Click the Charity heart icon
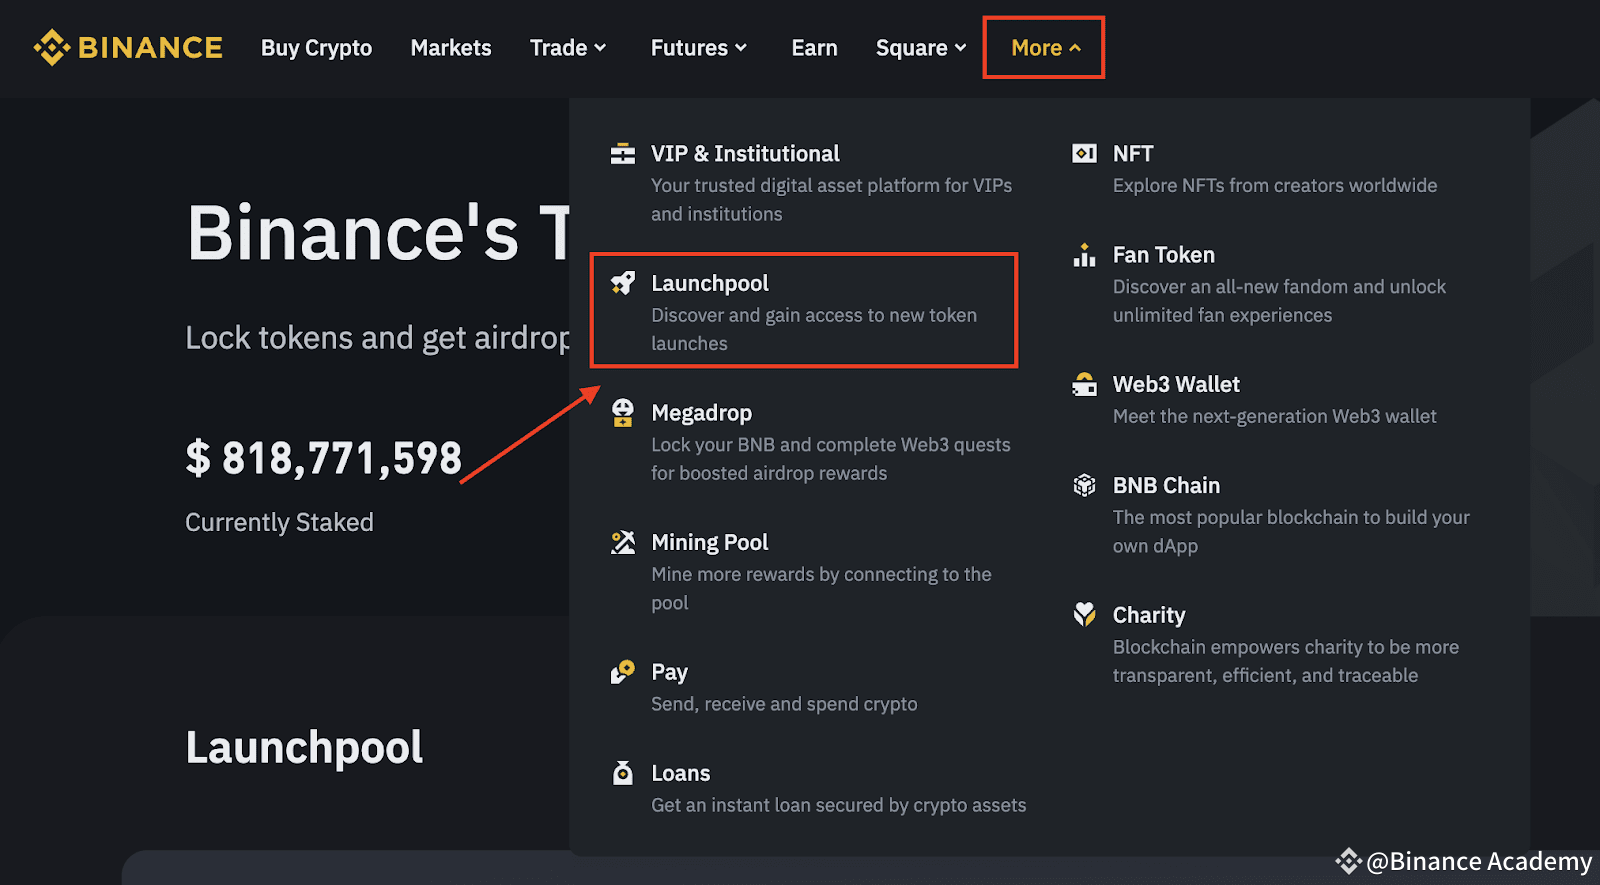Image resolution: width=1600 pixels, height=885 pixels. [1084, 614]
